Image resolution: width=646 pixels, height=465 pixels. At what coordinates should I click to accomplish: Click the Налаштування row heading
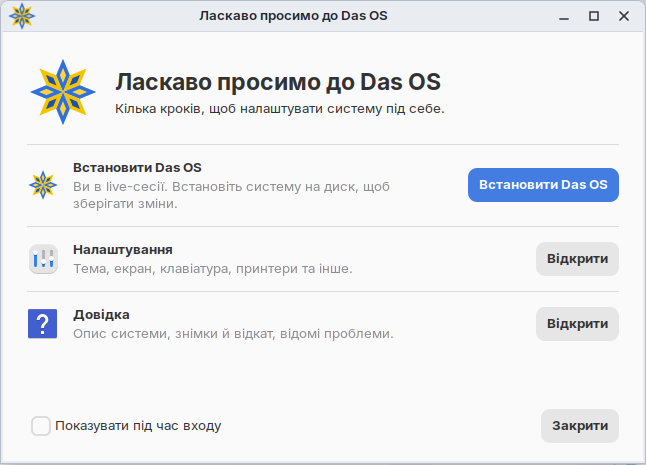tap(123, 250)
